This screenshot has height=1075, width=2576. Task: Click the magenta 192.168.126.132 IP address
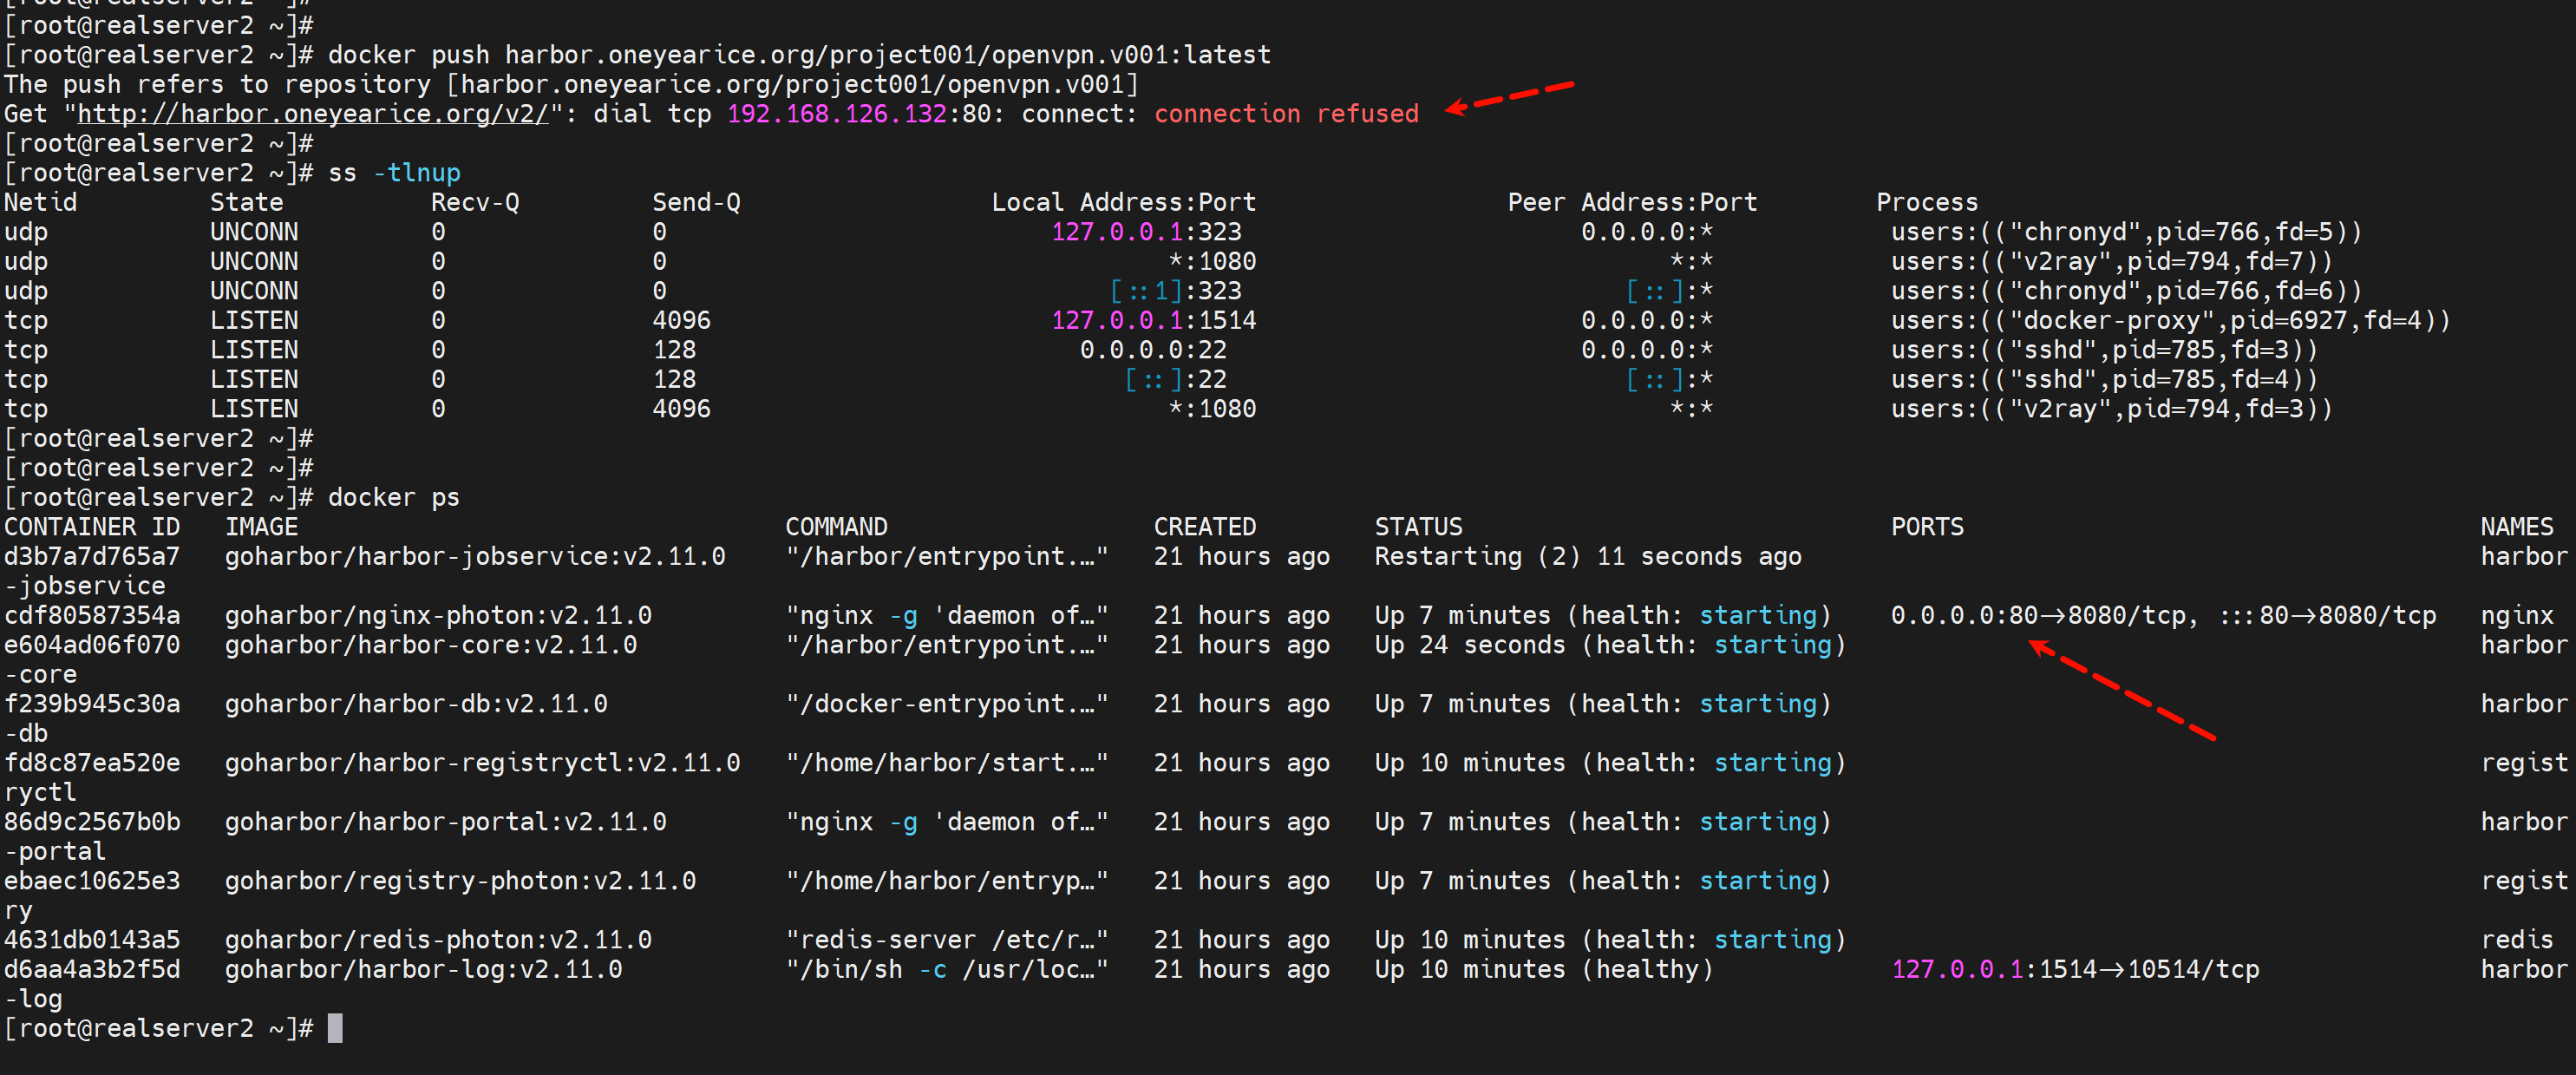(x=836, y=114)
